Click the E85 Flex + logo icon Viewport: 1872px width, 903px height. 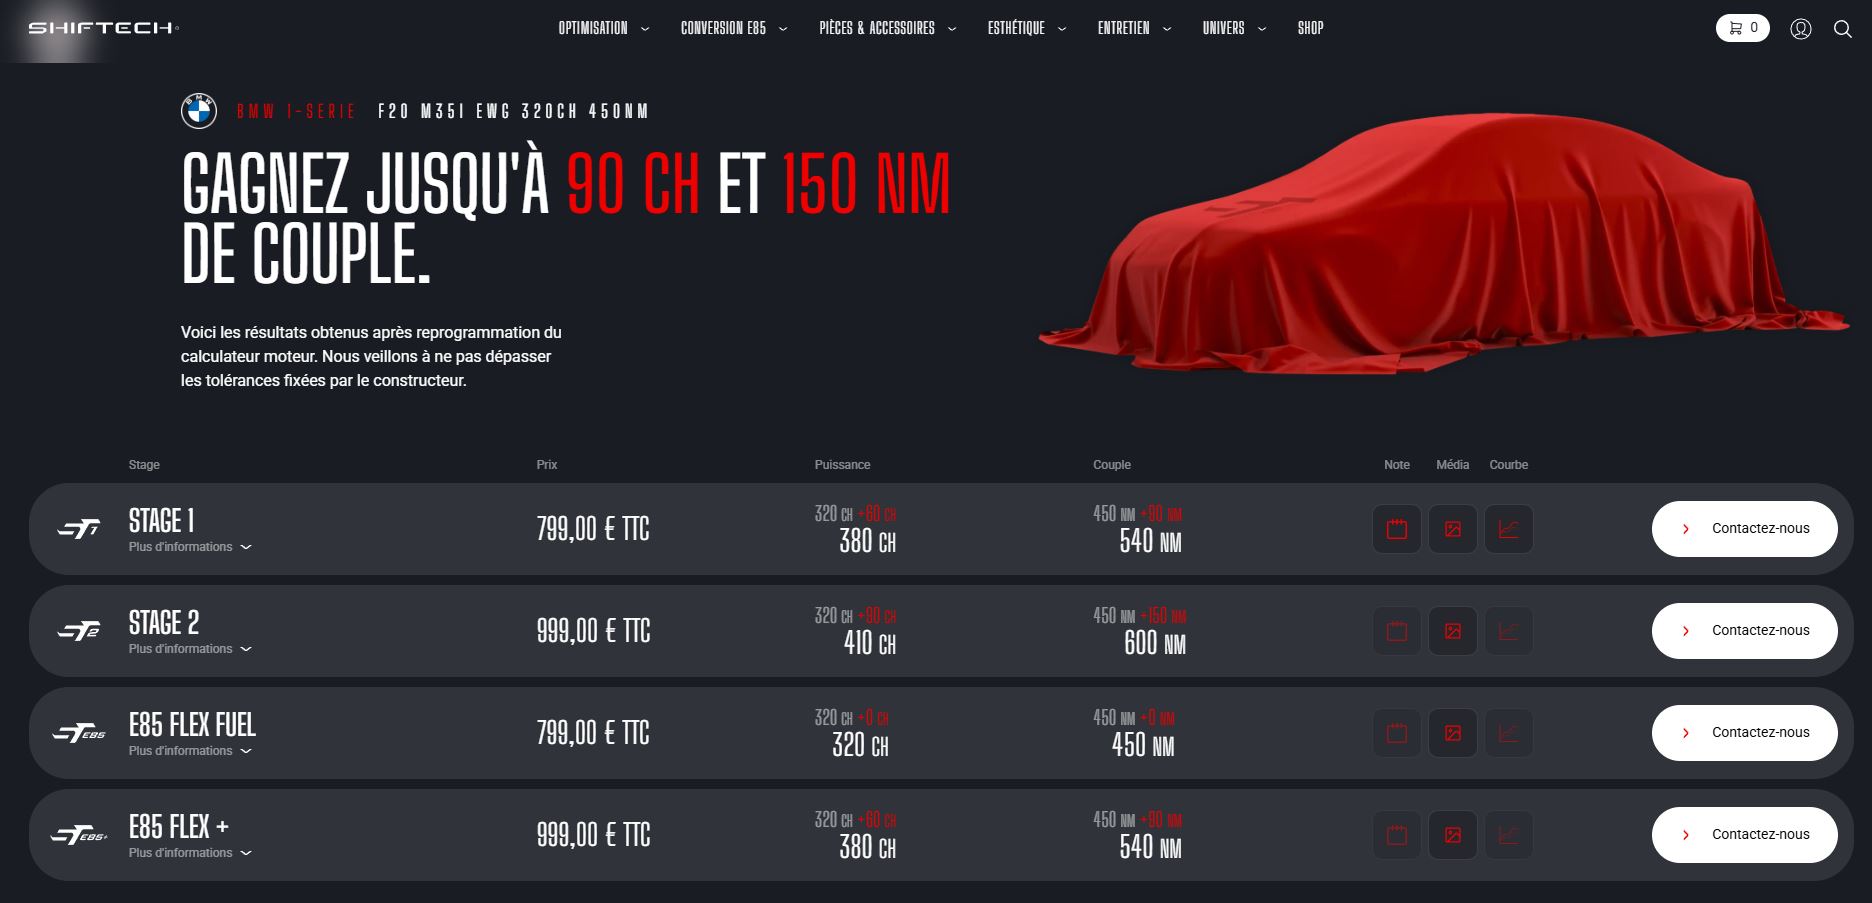pos(79,835)
